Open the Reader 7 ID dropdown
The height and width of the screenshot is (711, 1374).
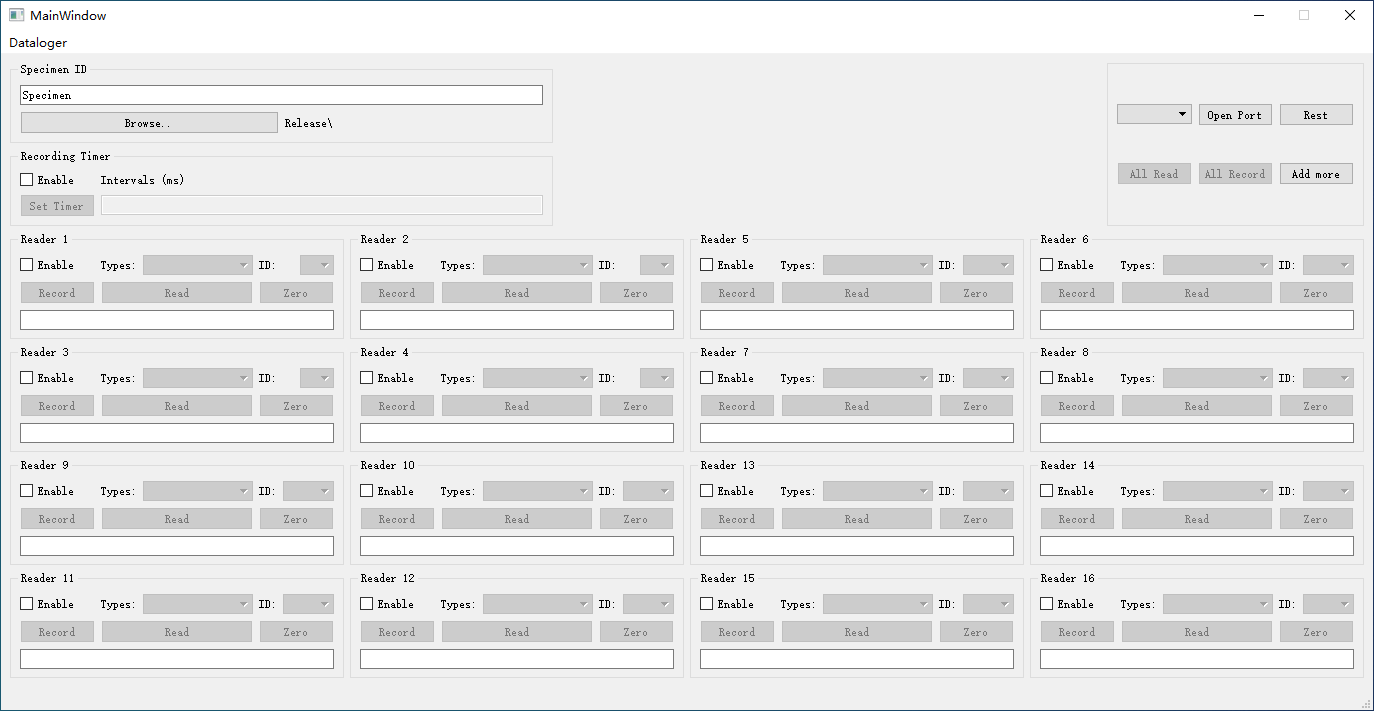pyautogui.click(x=988, y=378)
